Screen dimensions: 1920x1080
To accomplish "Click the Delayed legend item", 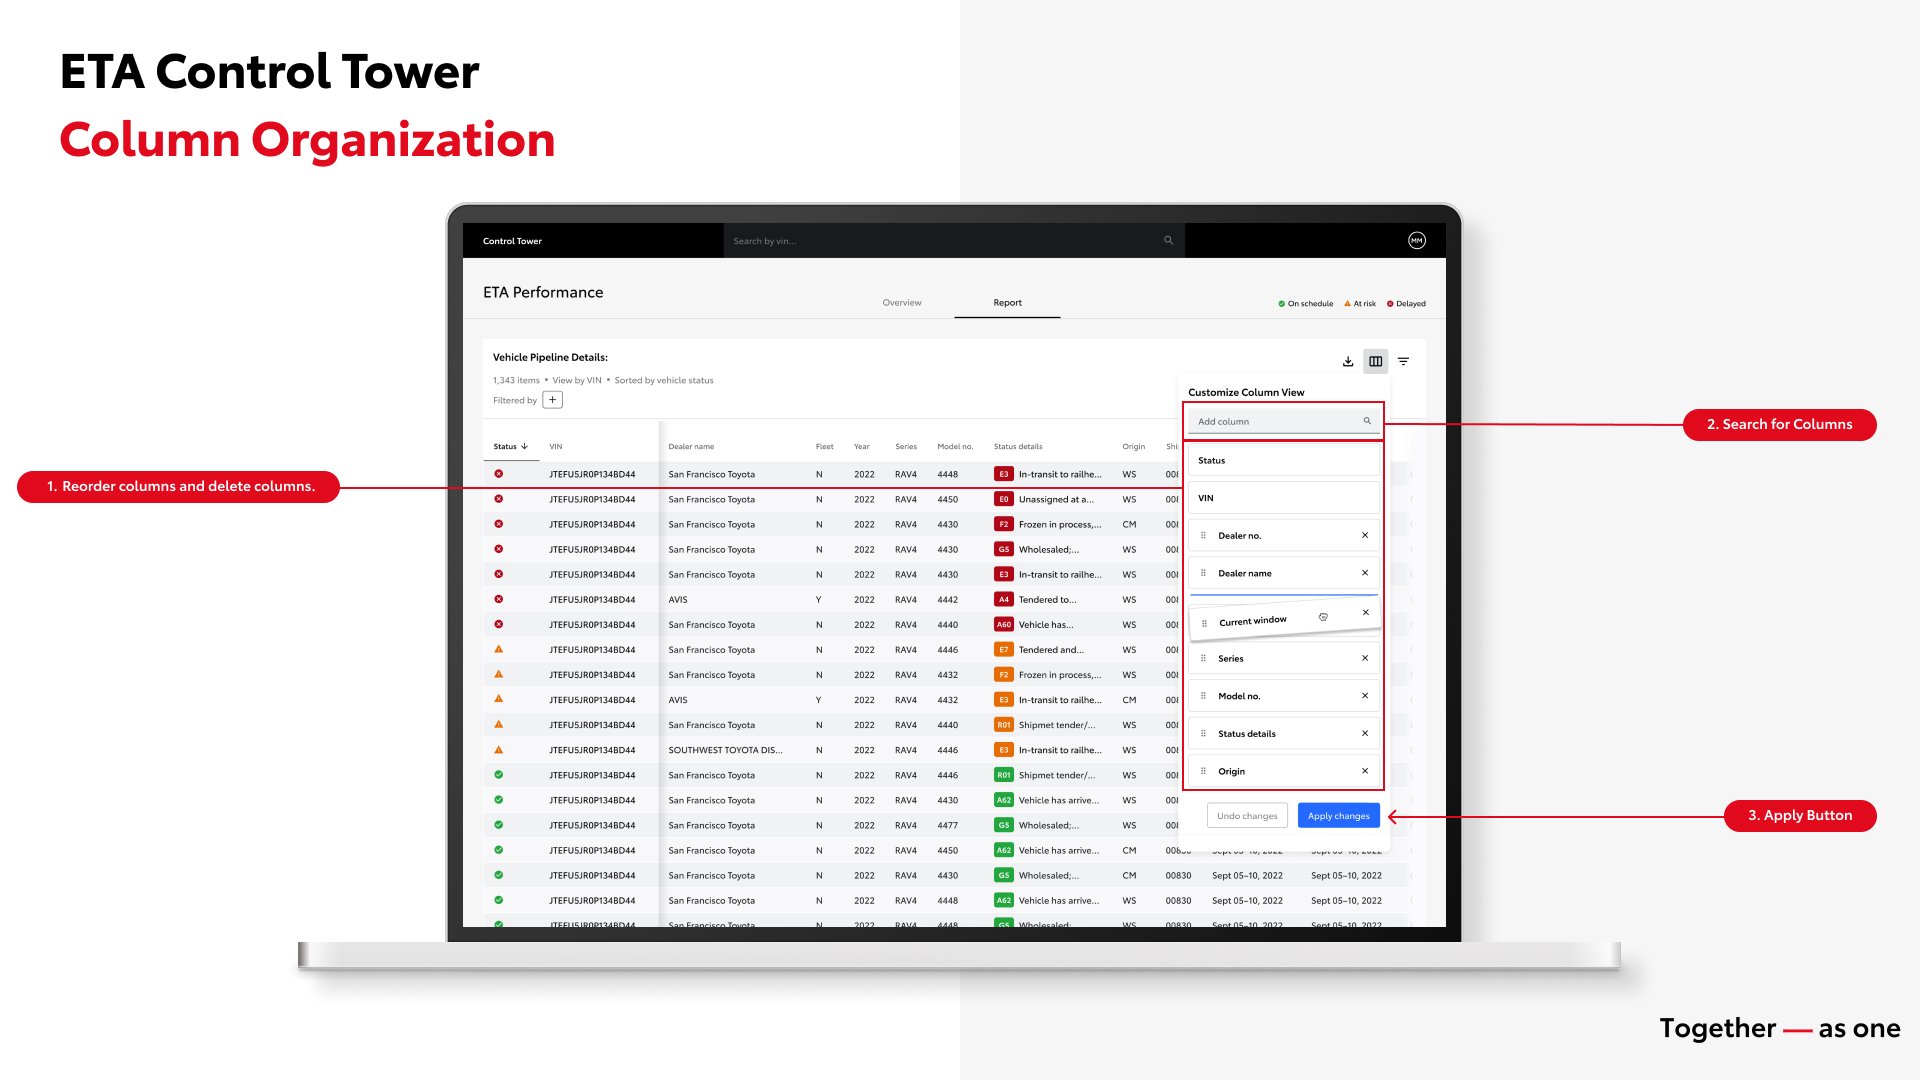I will coord(1406,304).
